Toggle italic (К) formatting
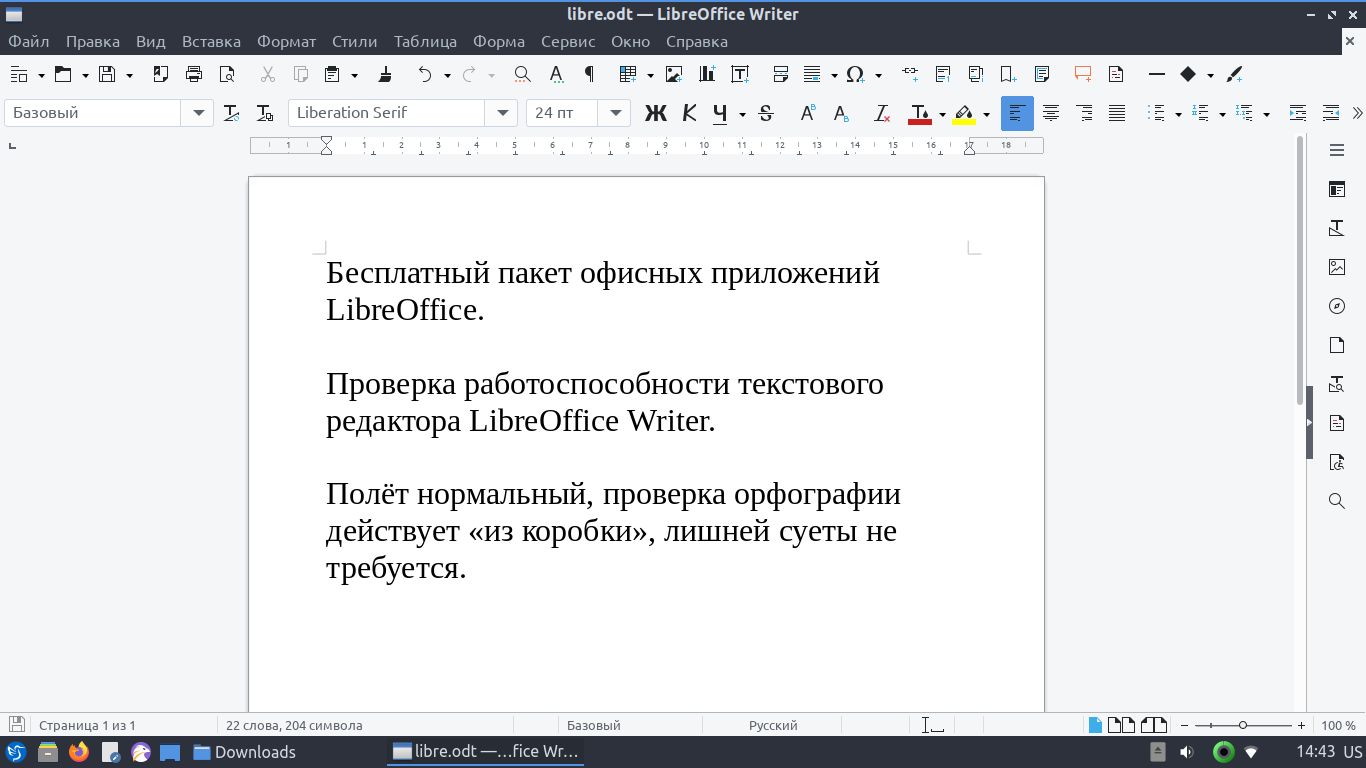1366x768 pixels. [689, 113]
